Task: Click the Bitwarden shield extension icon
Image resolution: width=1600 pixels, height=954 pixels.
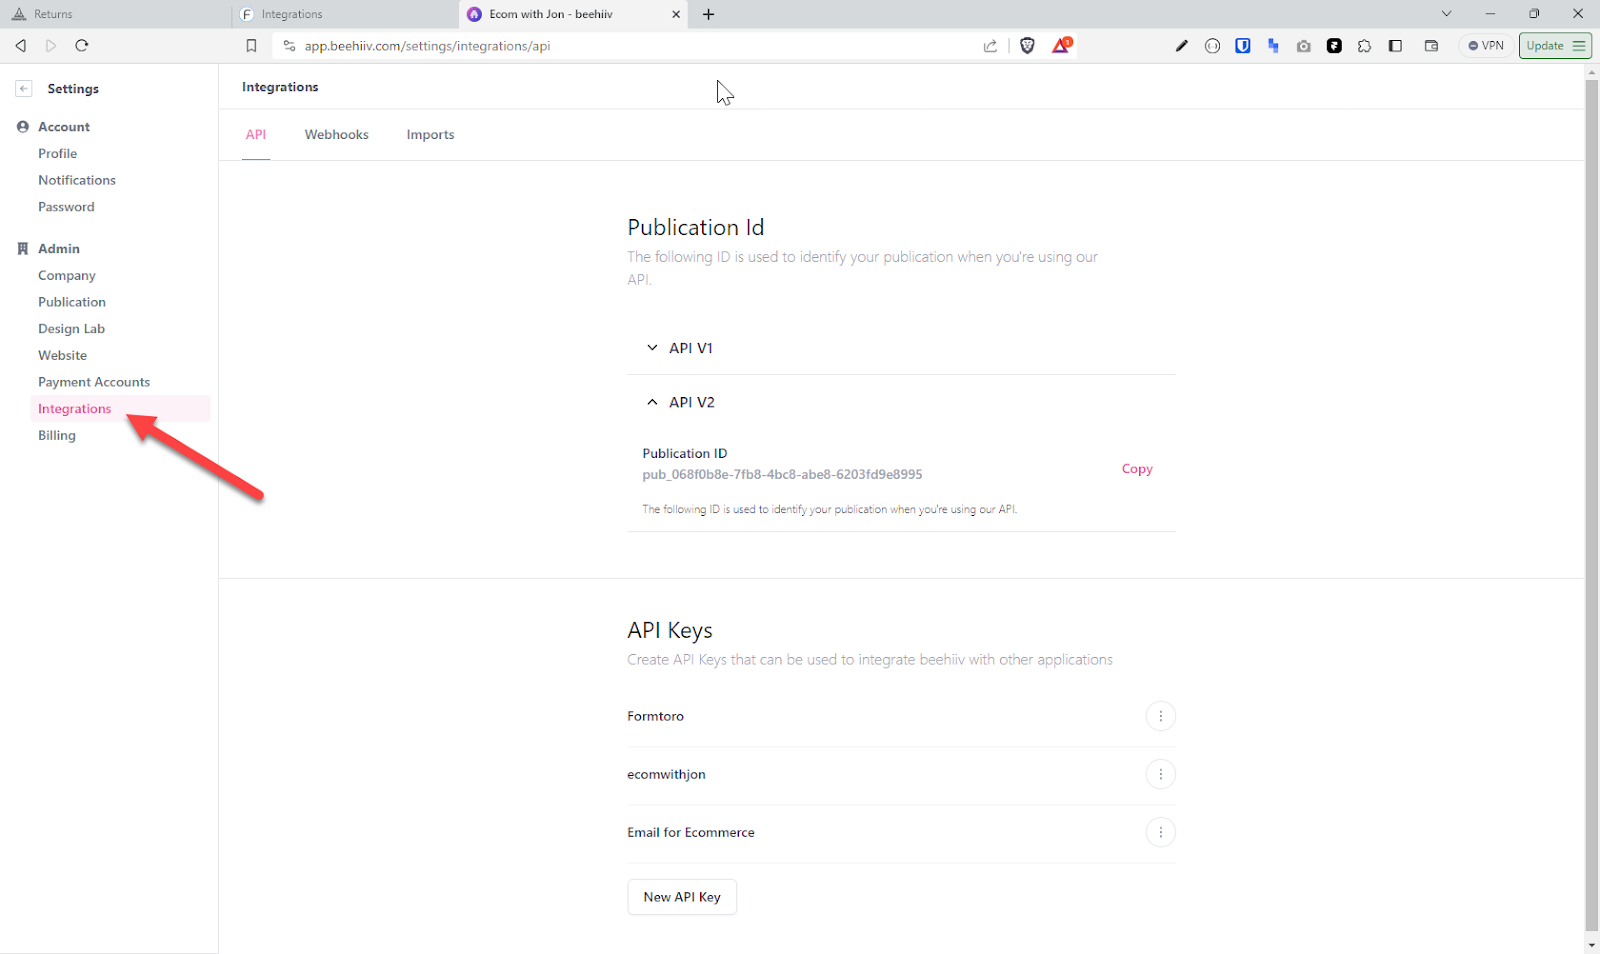Action: (1243, 46)
